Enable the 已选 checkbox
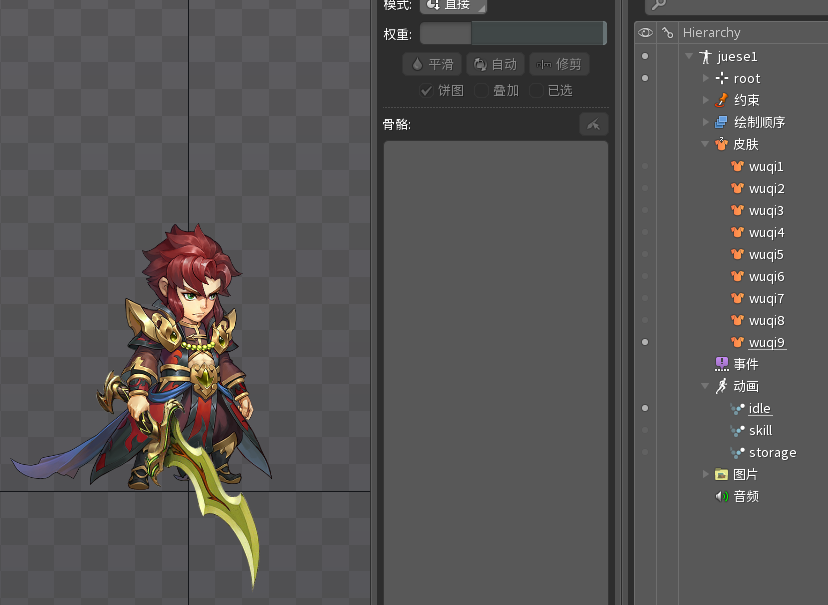828x605 pixels. tap(536, 91)
